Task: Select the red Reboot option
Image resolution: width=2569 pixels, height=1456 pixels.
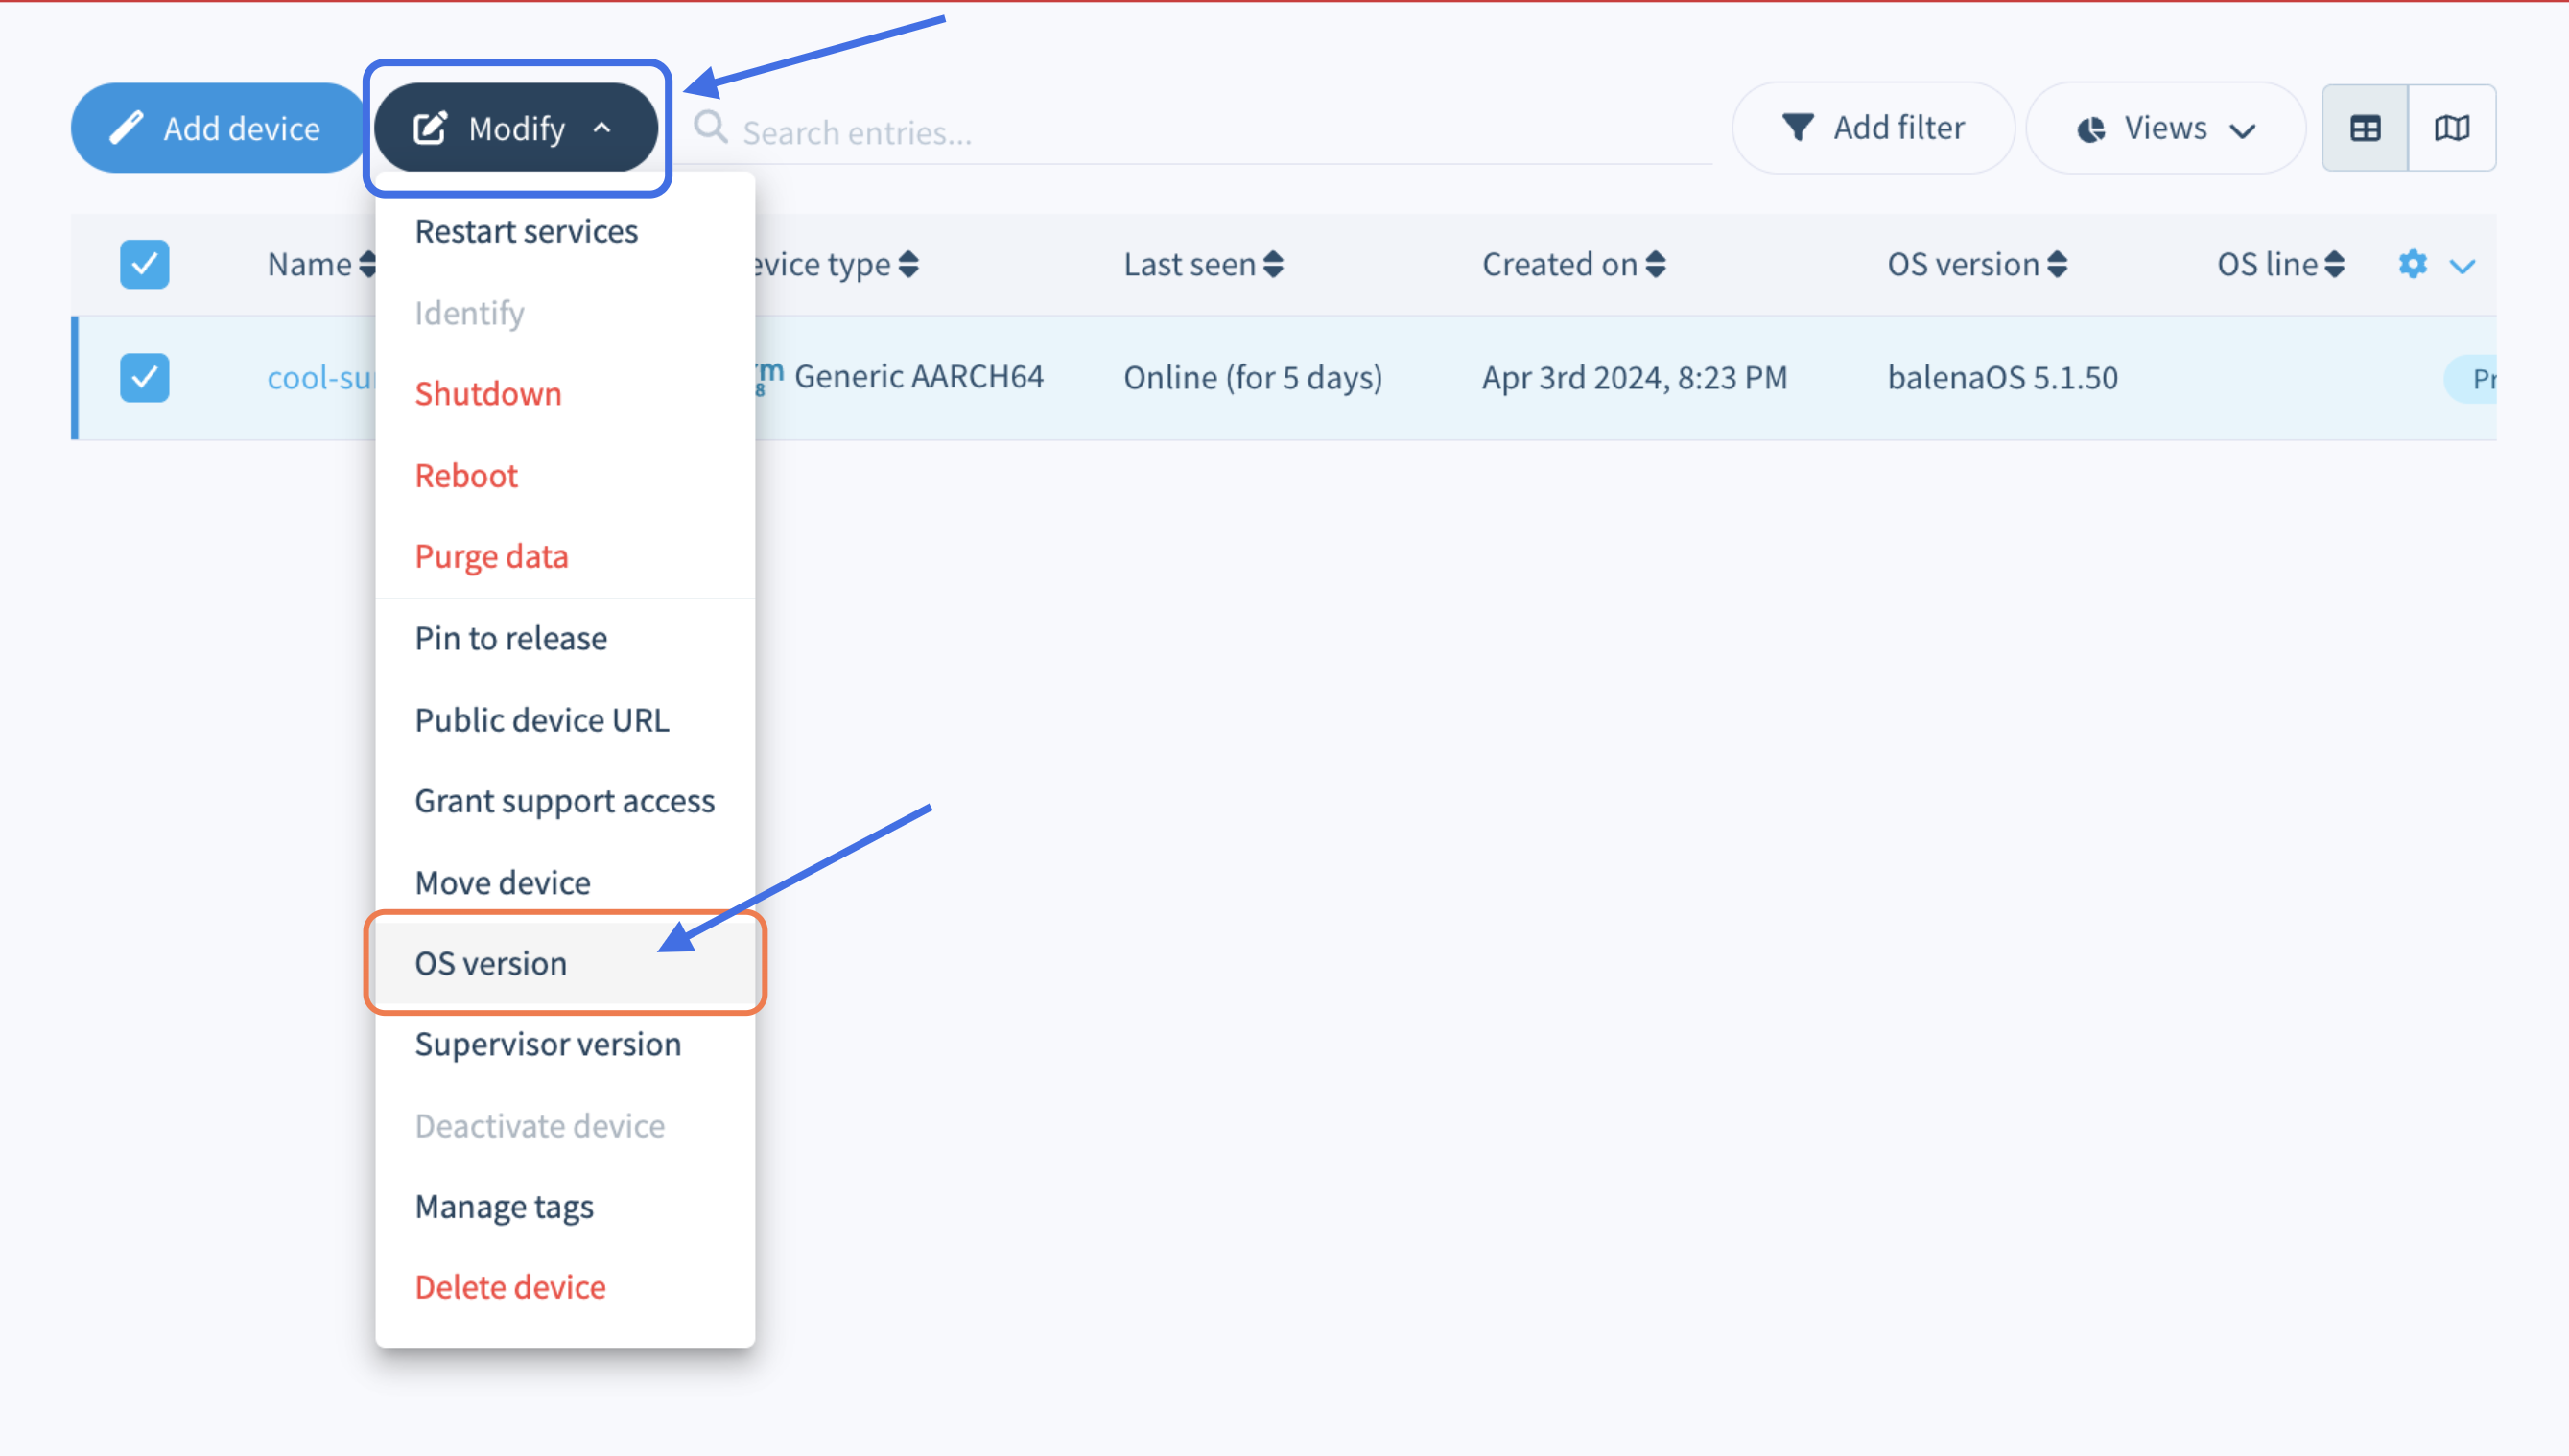Action: click(466, 475)
